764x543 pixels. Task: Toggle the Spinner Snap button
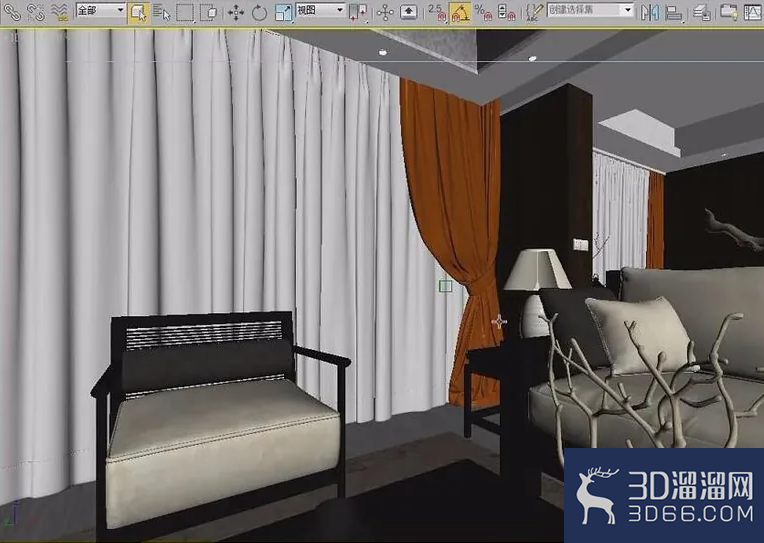pyautogui.click(x=507, y=13)
